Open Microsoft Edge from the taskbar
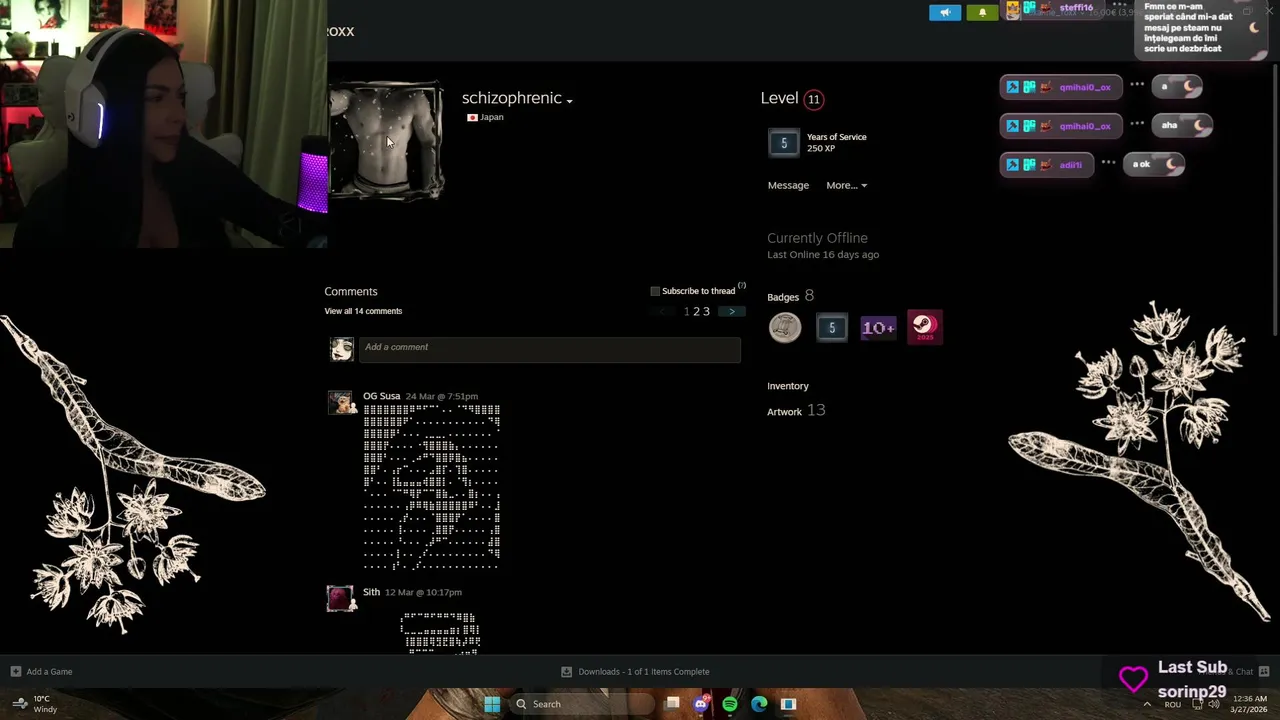 [759, 704]
